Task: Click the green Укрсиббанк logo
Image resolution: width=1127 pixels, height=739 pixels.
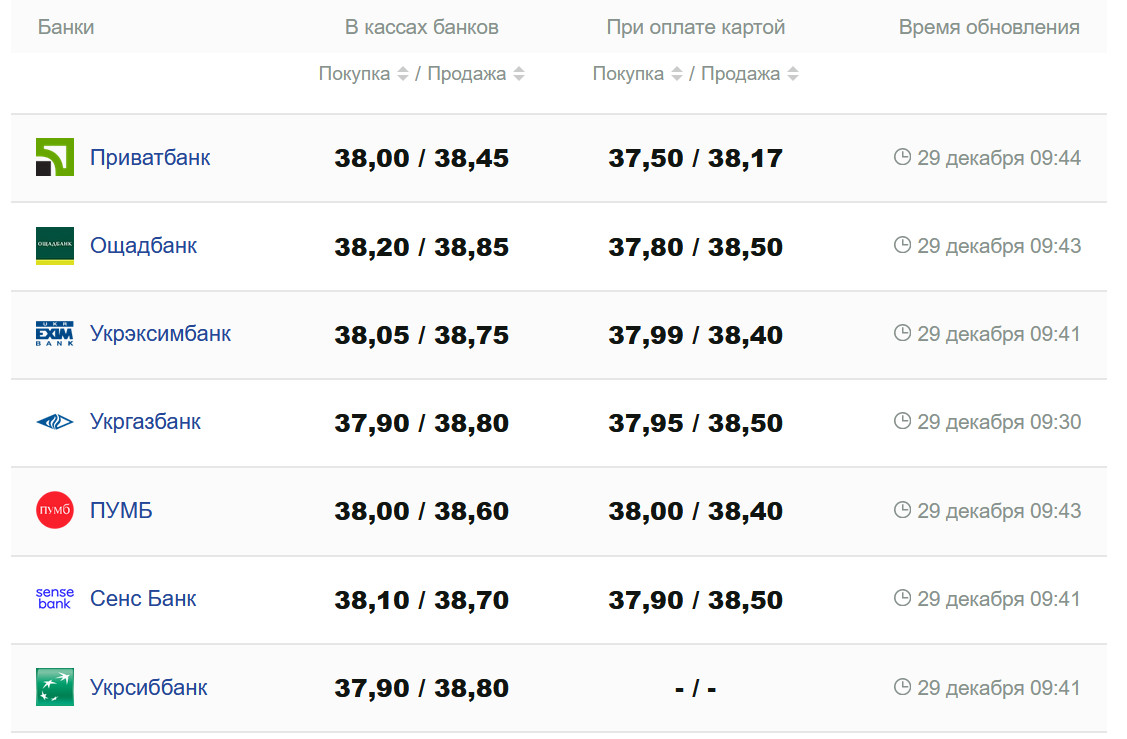Action: click(54, 687)
